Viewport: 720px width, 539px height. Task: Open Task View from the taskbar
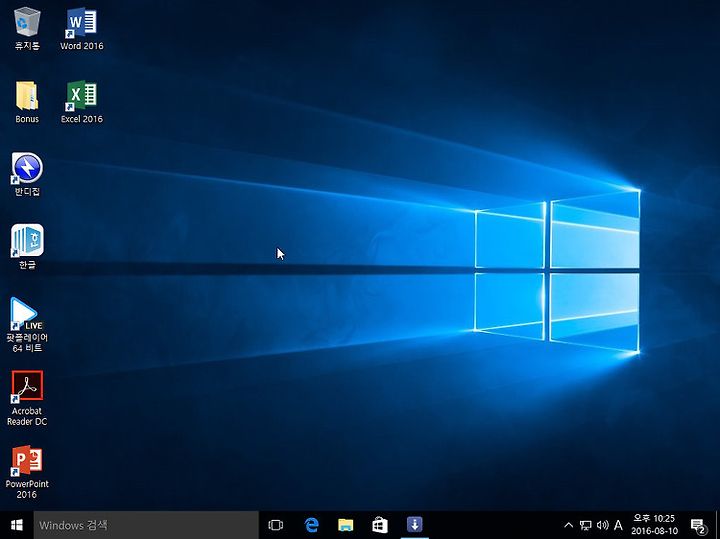[x=276, y=525]
